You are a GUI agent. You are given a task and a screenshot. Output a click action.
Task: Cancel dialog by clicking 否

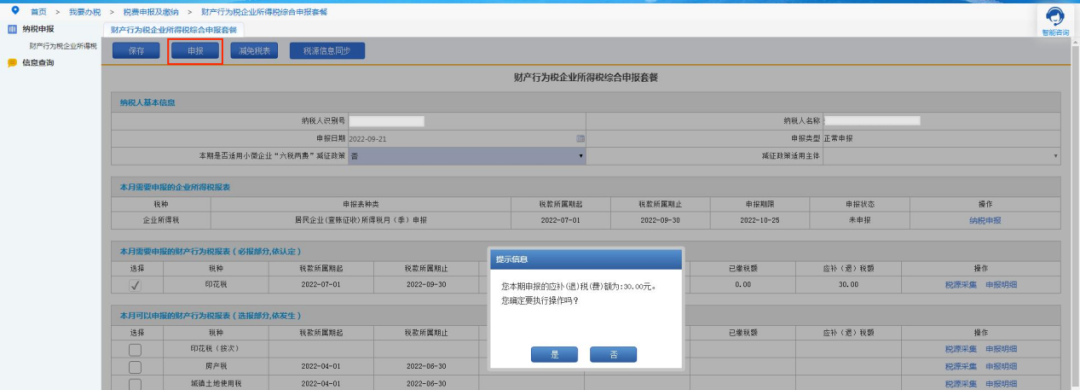pos(613,355)
